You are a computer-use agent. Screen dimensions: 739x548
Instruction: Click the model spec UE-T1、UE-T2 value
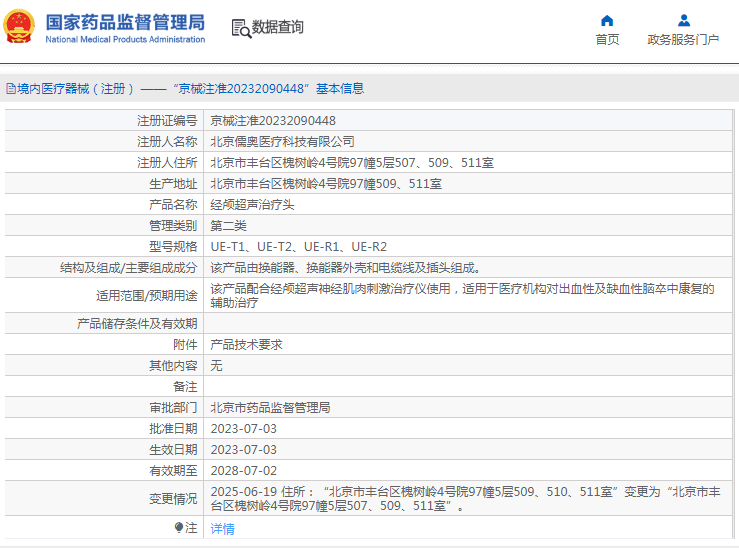tap(298, 246)
